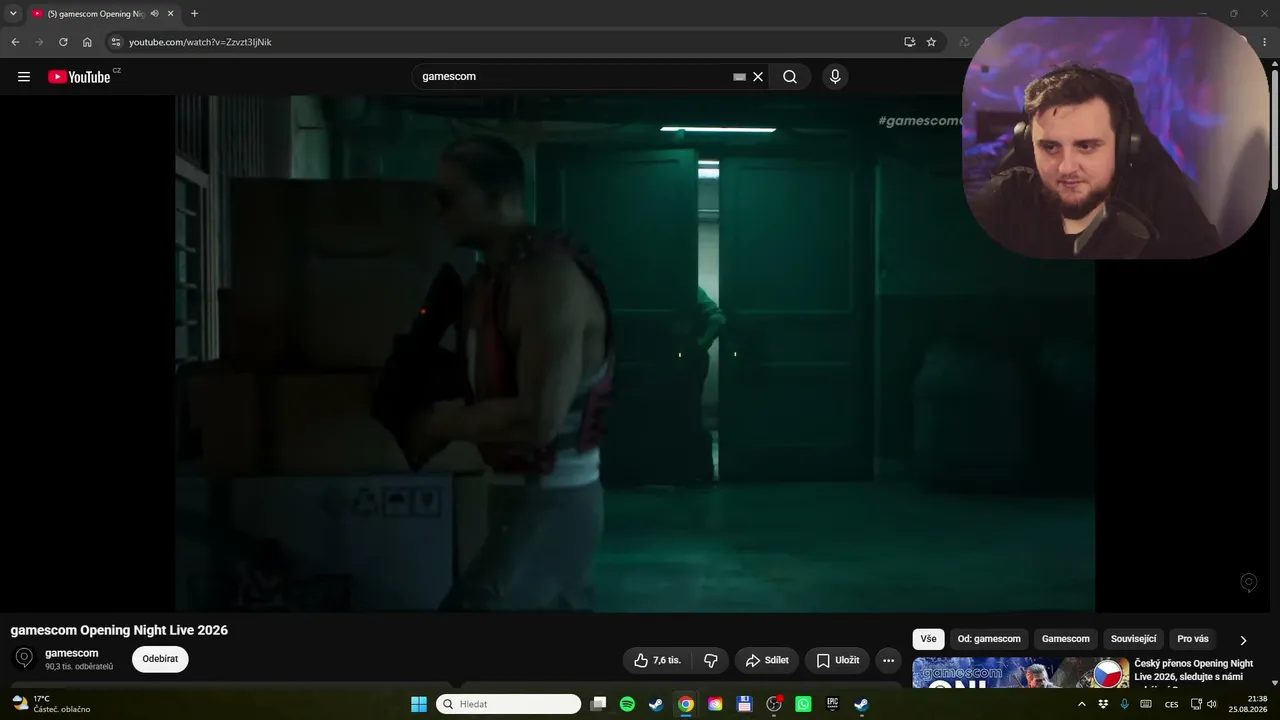The width and height of the screenshot is (1280, 720).
Task: Open the Český přenos Opening Night video title
Action: click(1193, 675)
